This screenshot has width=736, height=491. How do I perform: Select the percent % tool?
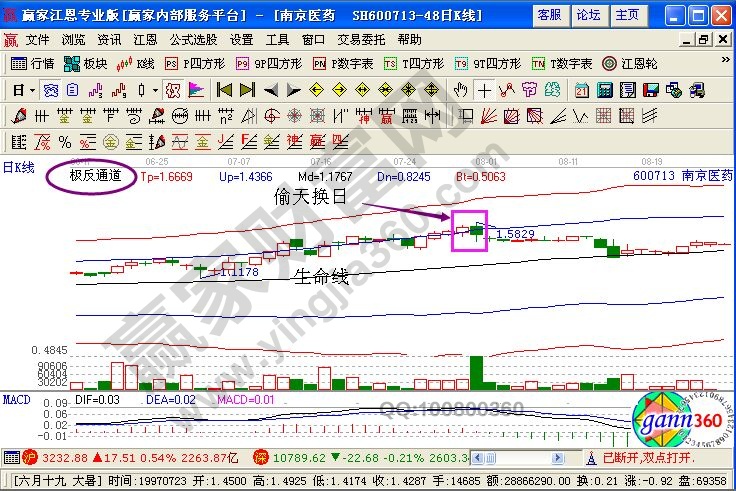tap(65, 142)
